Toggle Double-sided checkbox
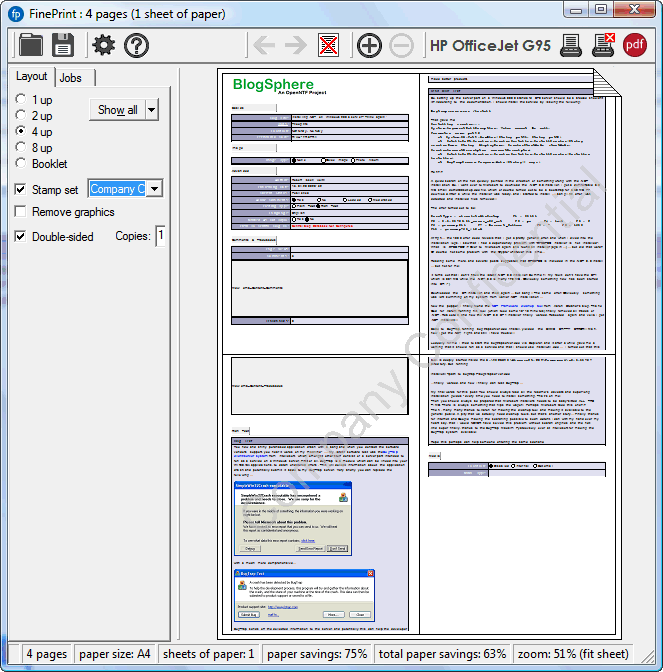663x672 pixels. click(x=20, y=236)
